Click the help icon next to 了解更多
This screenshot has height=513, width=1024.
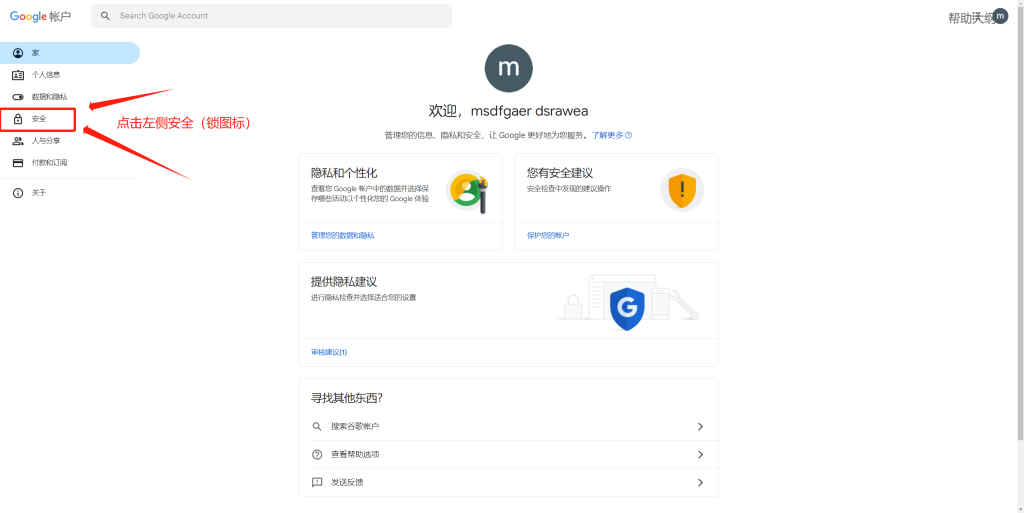(628, 135)
